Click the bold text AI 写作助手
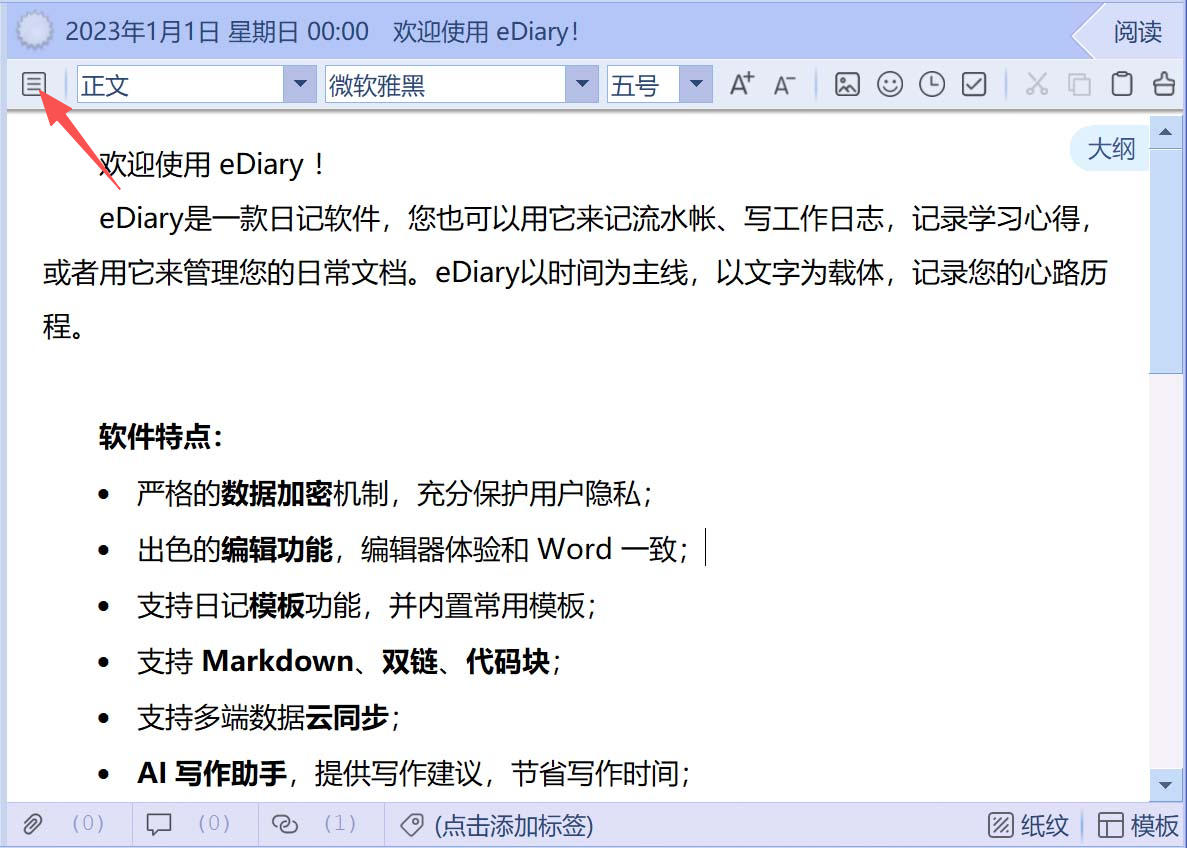The height and width of the screenshot is (848, 1187). point(212,773)
